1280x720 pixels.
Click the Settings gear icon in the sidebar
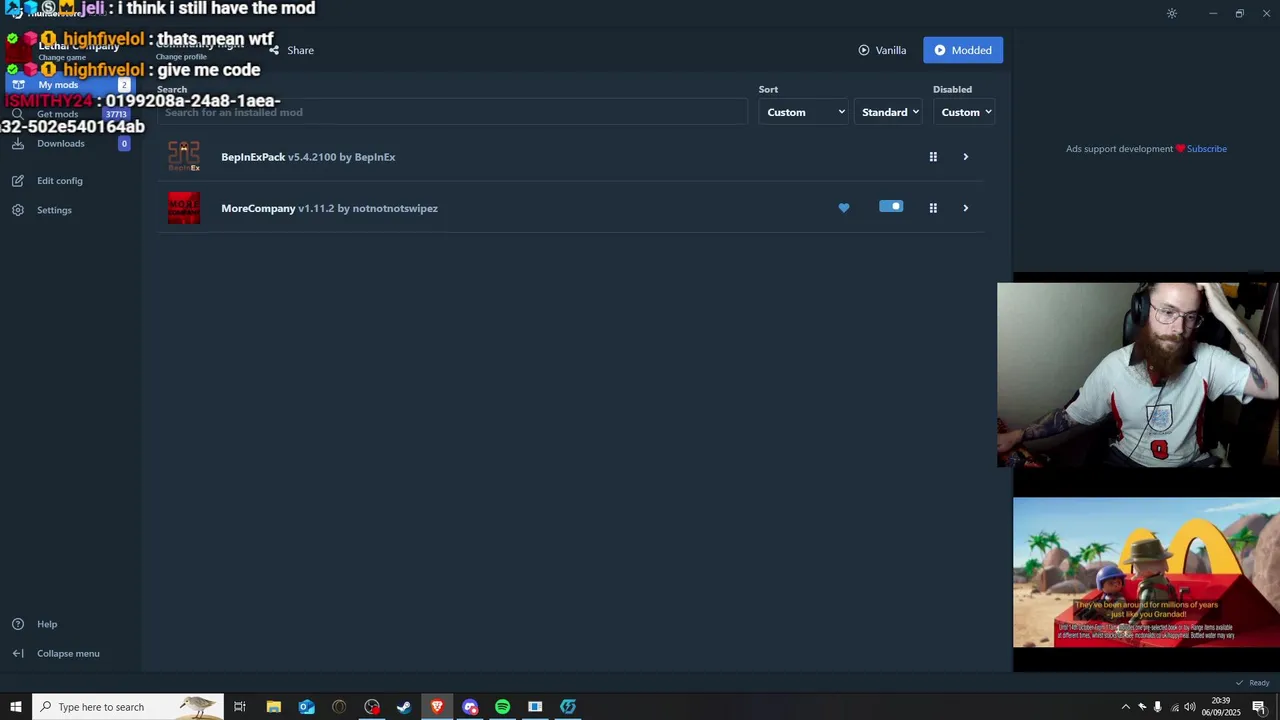click(18, 210)
